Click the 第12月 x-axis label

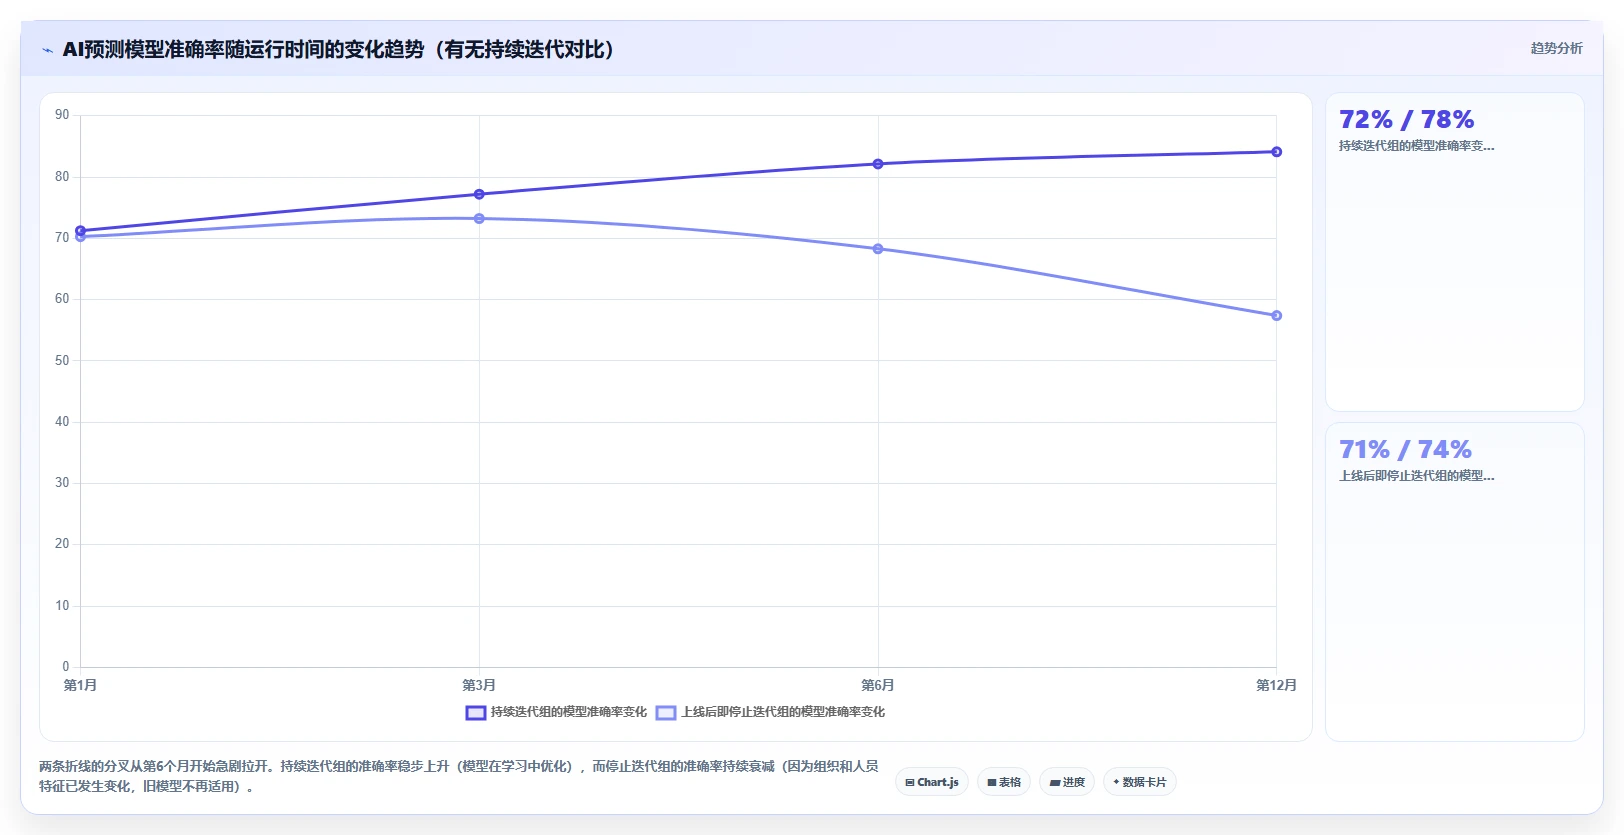(1277, 685)
